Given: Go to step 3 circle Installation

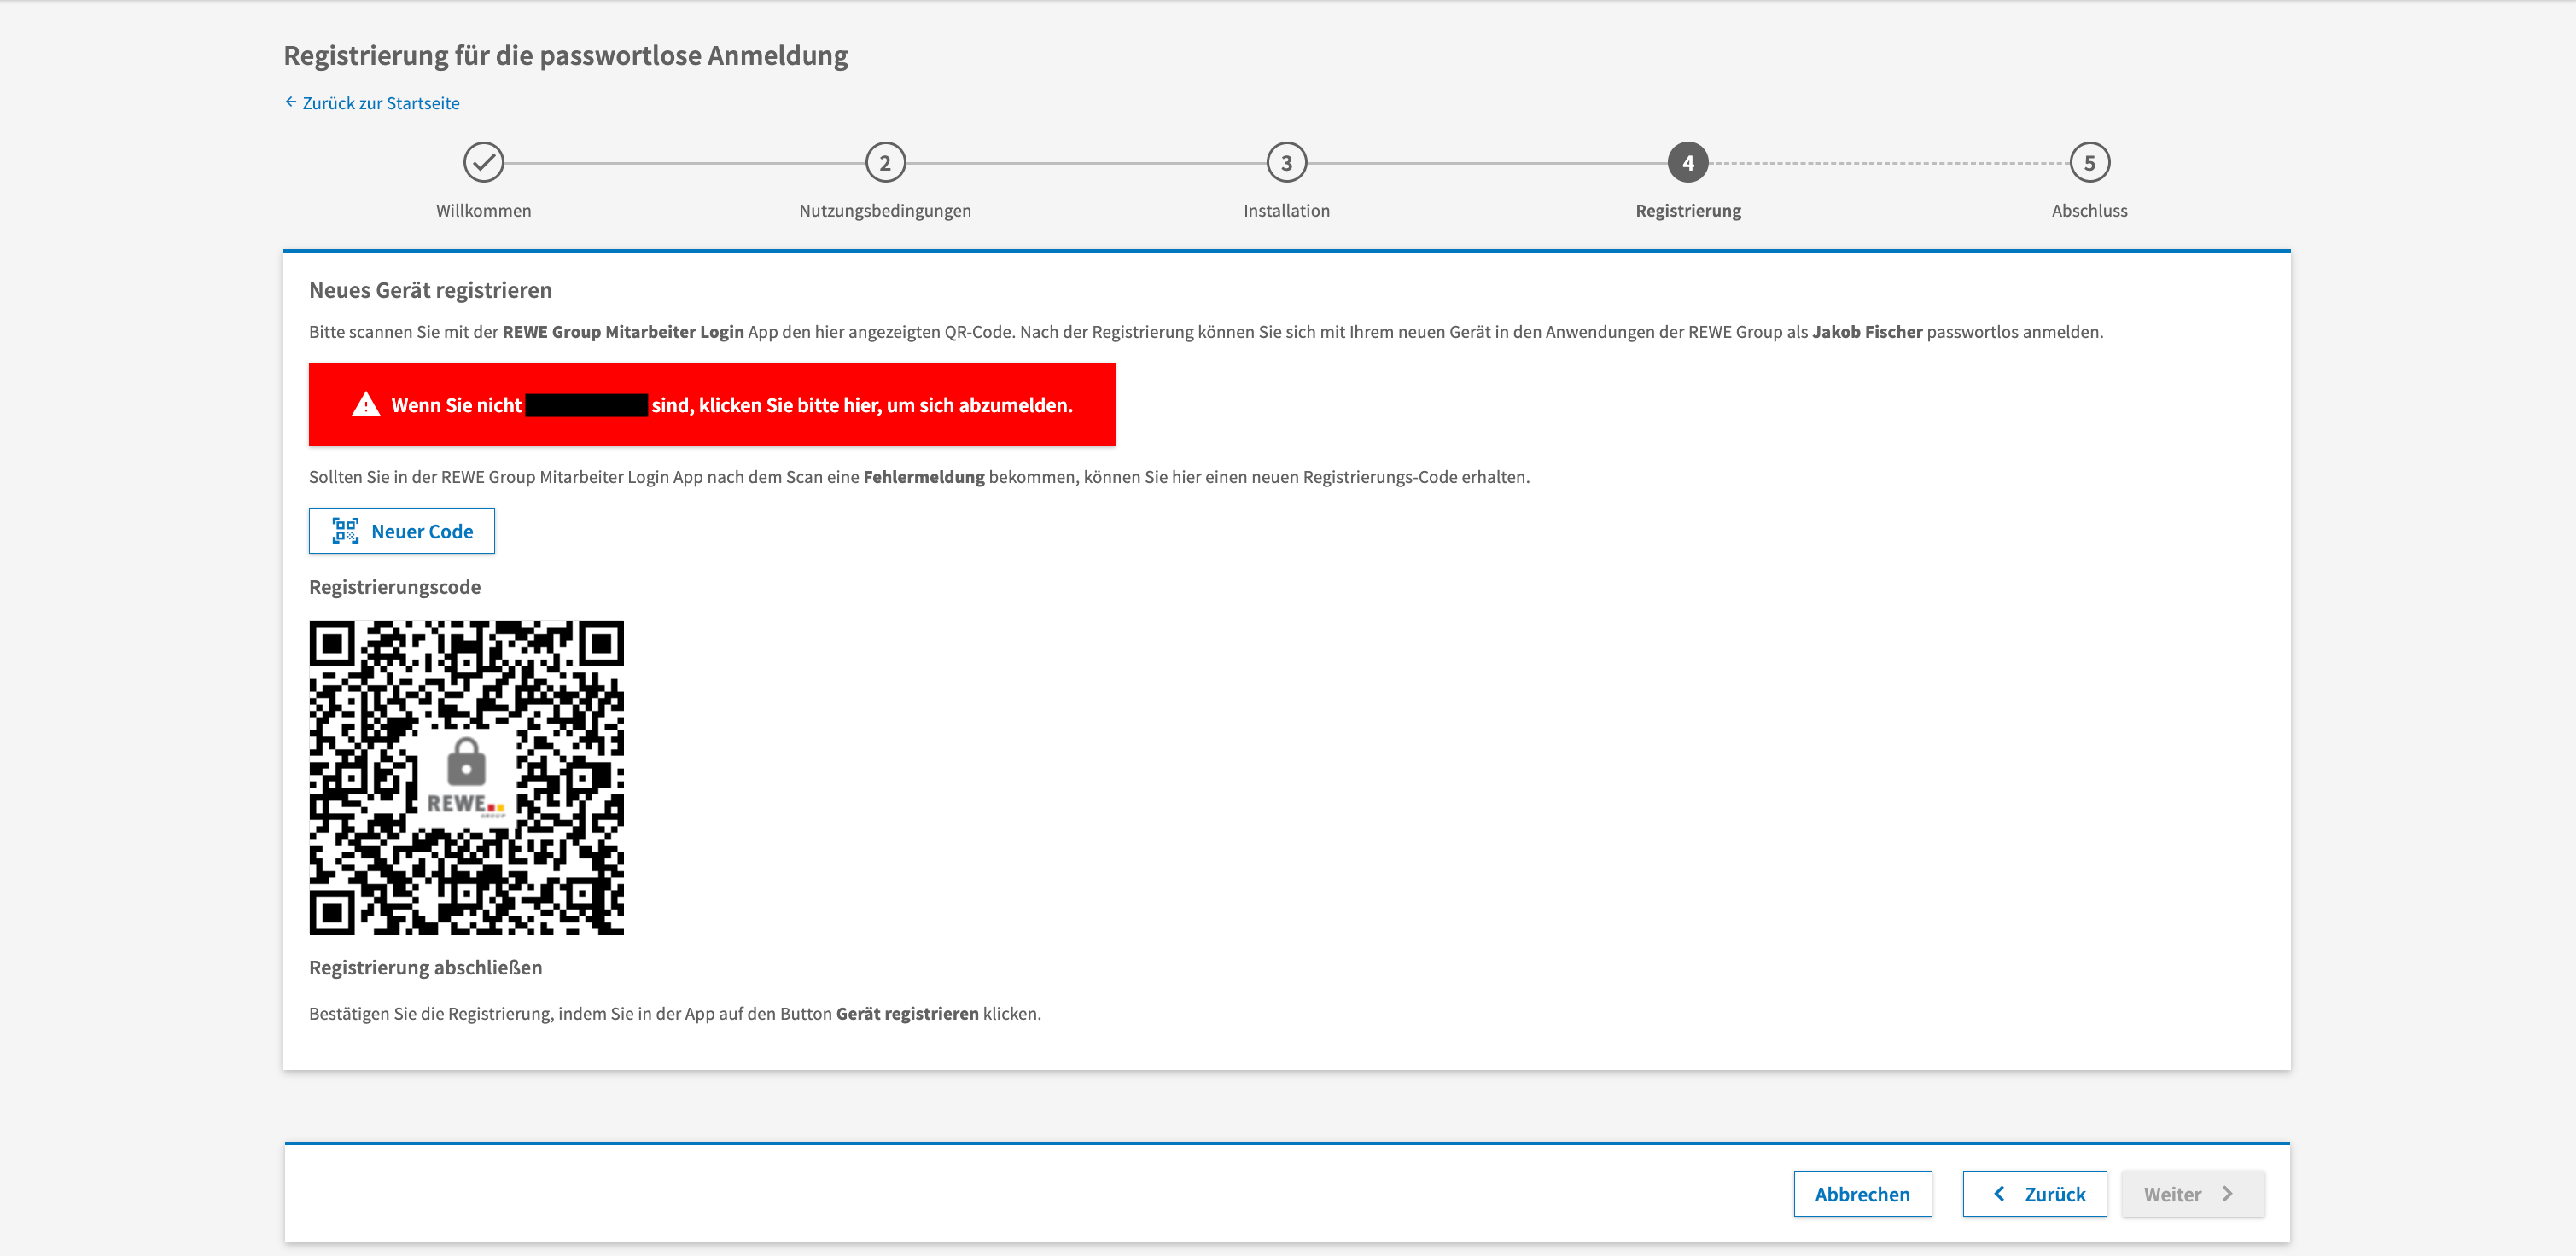Looking at the screenshot, I should point(1287,162).
